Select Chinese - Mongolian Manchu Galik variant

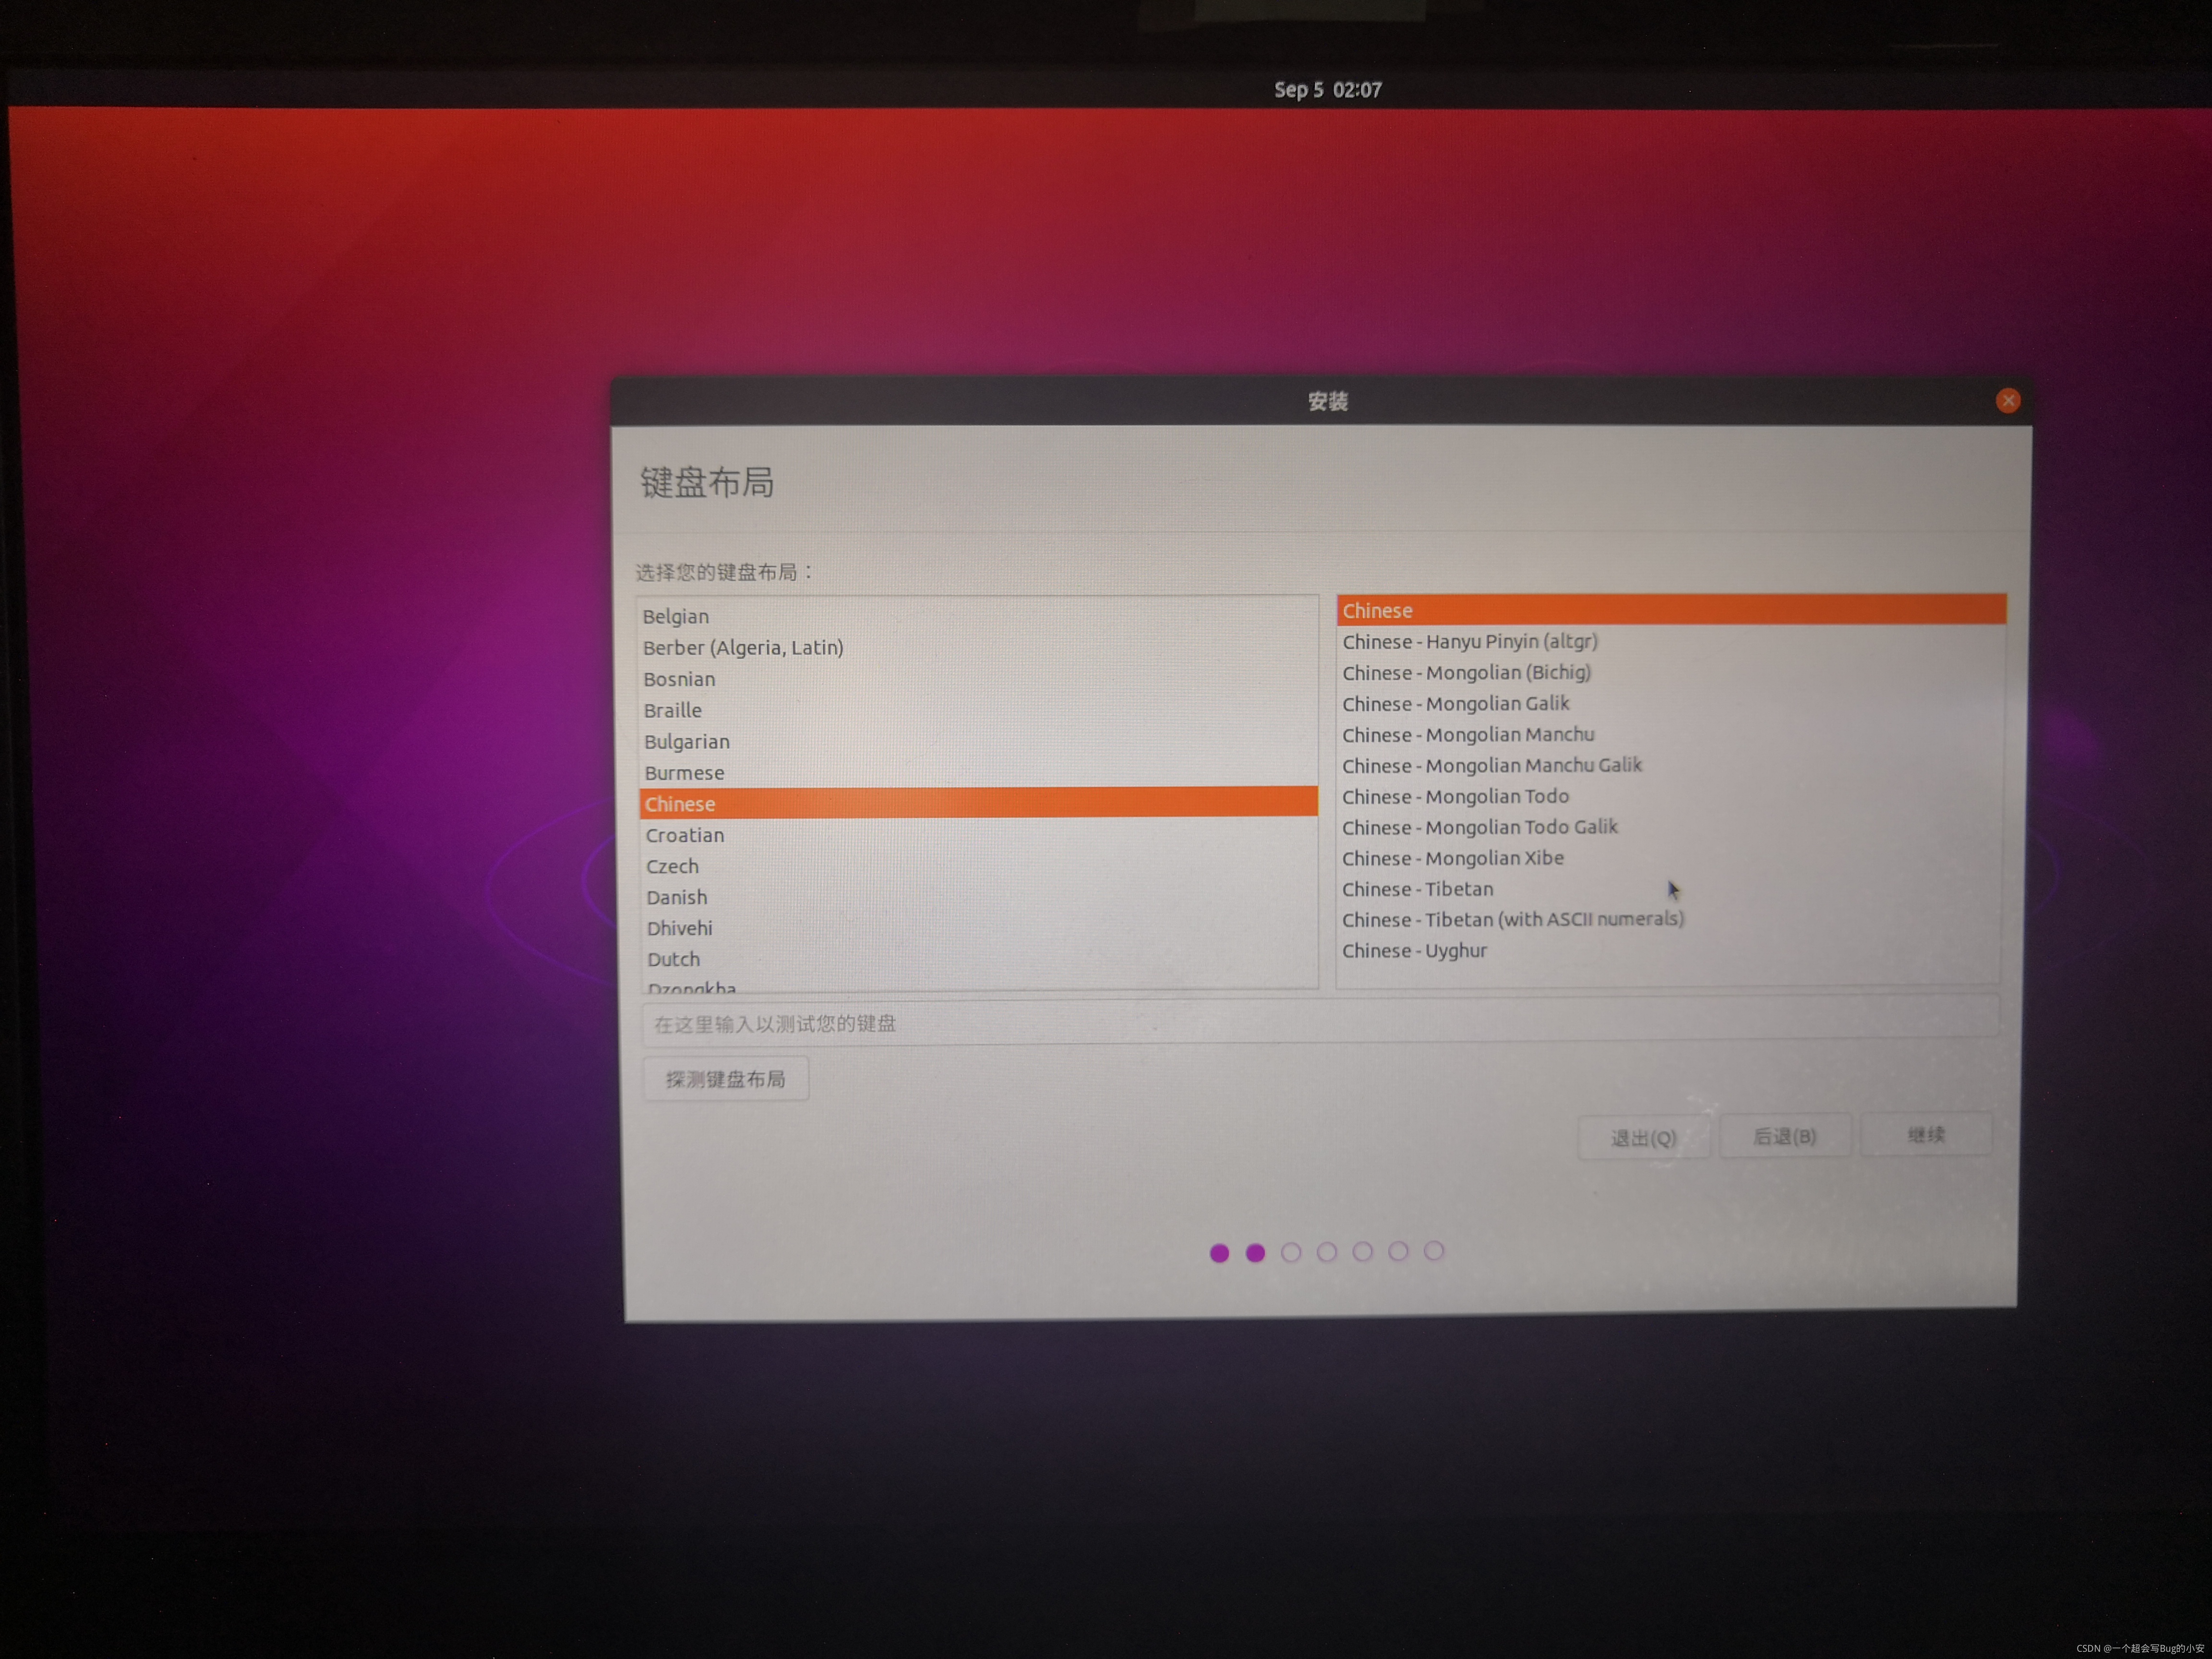click(x=1671, y=765)
